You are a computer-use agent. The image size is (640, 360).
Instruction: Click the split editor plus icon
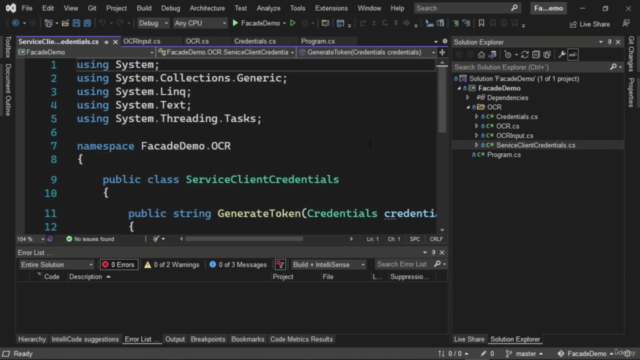(442, 52)
